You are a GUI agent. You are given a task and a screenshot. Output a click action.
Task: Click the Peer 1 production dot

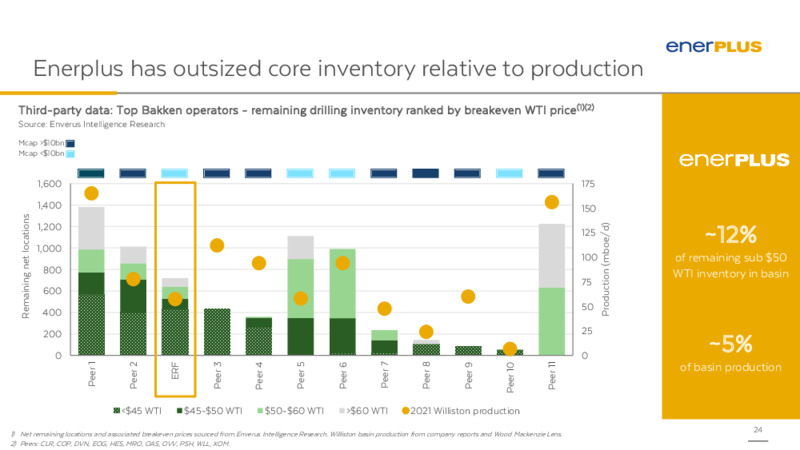91,193
